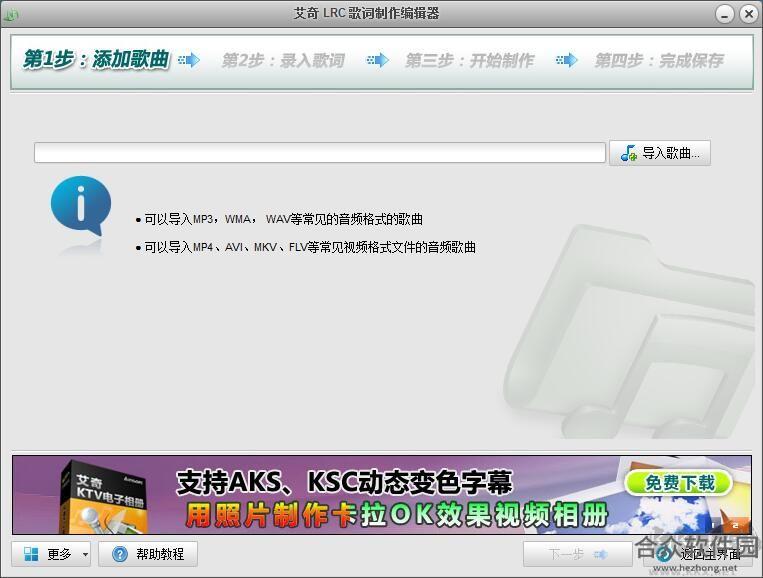Click the arrow icon on 下一步 button

(601, 554)
